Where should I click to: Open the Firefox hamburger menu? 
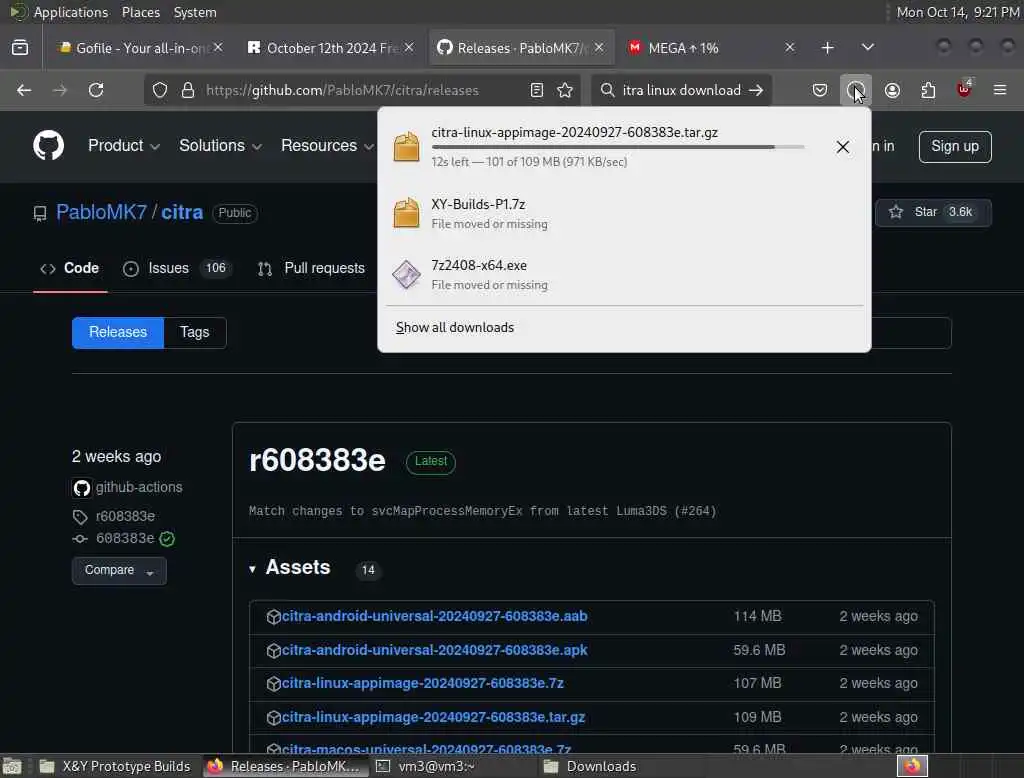click(1000, 90)
